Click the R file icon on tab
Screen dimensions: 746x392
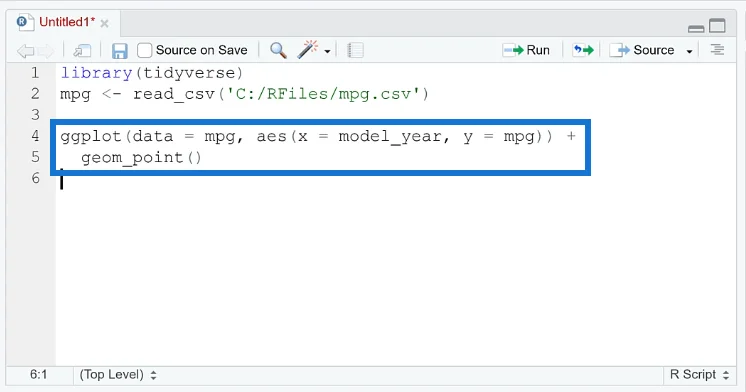(25, 22)
